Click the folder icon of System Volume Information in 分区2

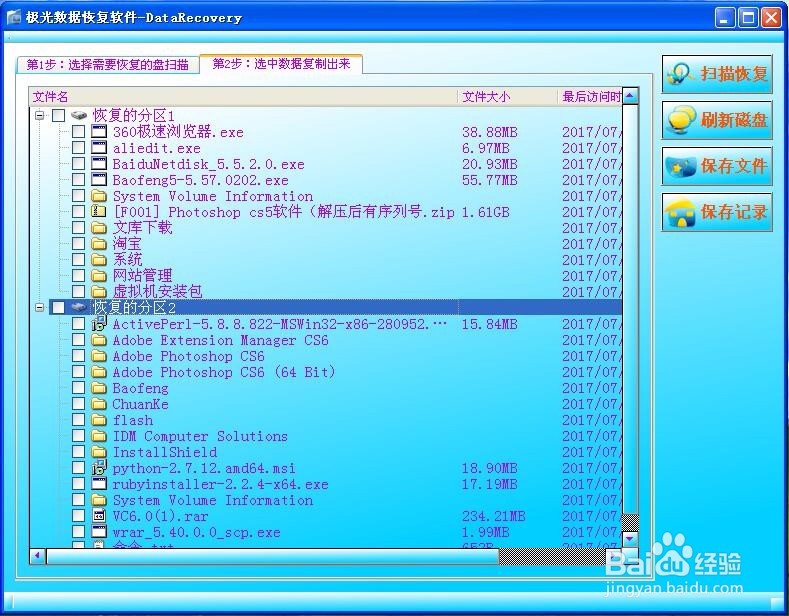pyautogui.click(x=99, y=500)
